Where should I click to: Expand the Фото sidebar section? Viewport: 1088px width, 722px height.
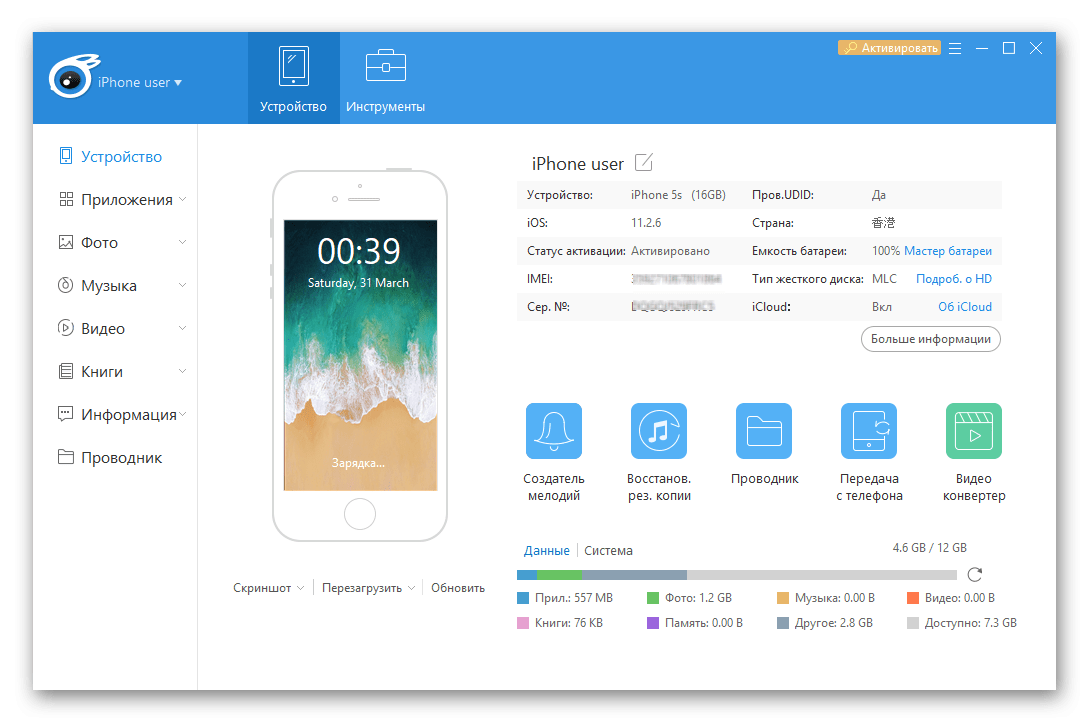182,243
